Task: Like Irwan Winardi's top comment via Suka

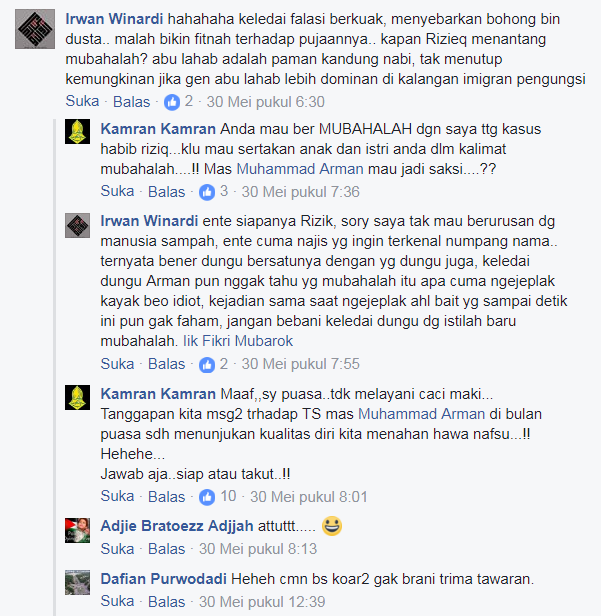Action: (x=82, y=101)
